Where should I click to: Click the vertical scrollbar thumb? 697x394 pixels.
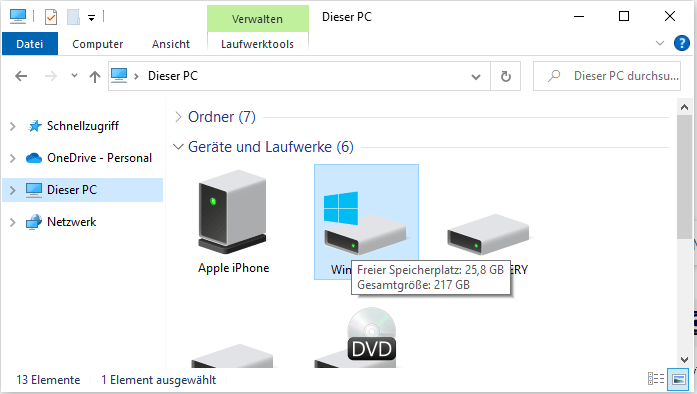point(684,177)
